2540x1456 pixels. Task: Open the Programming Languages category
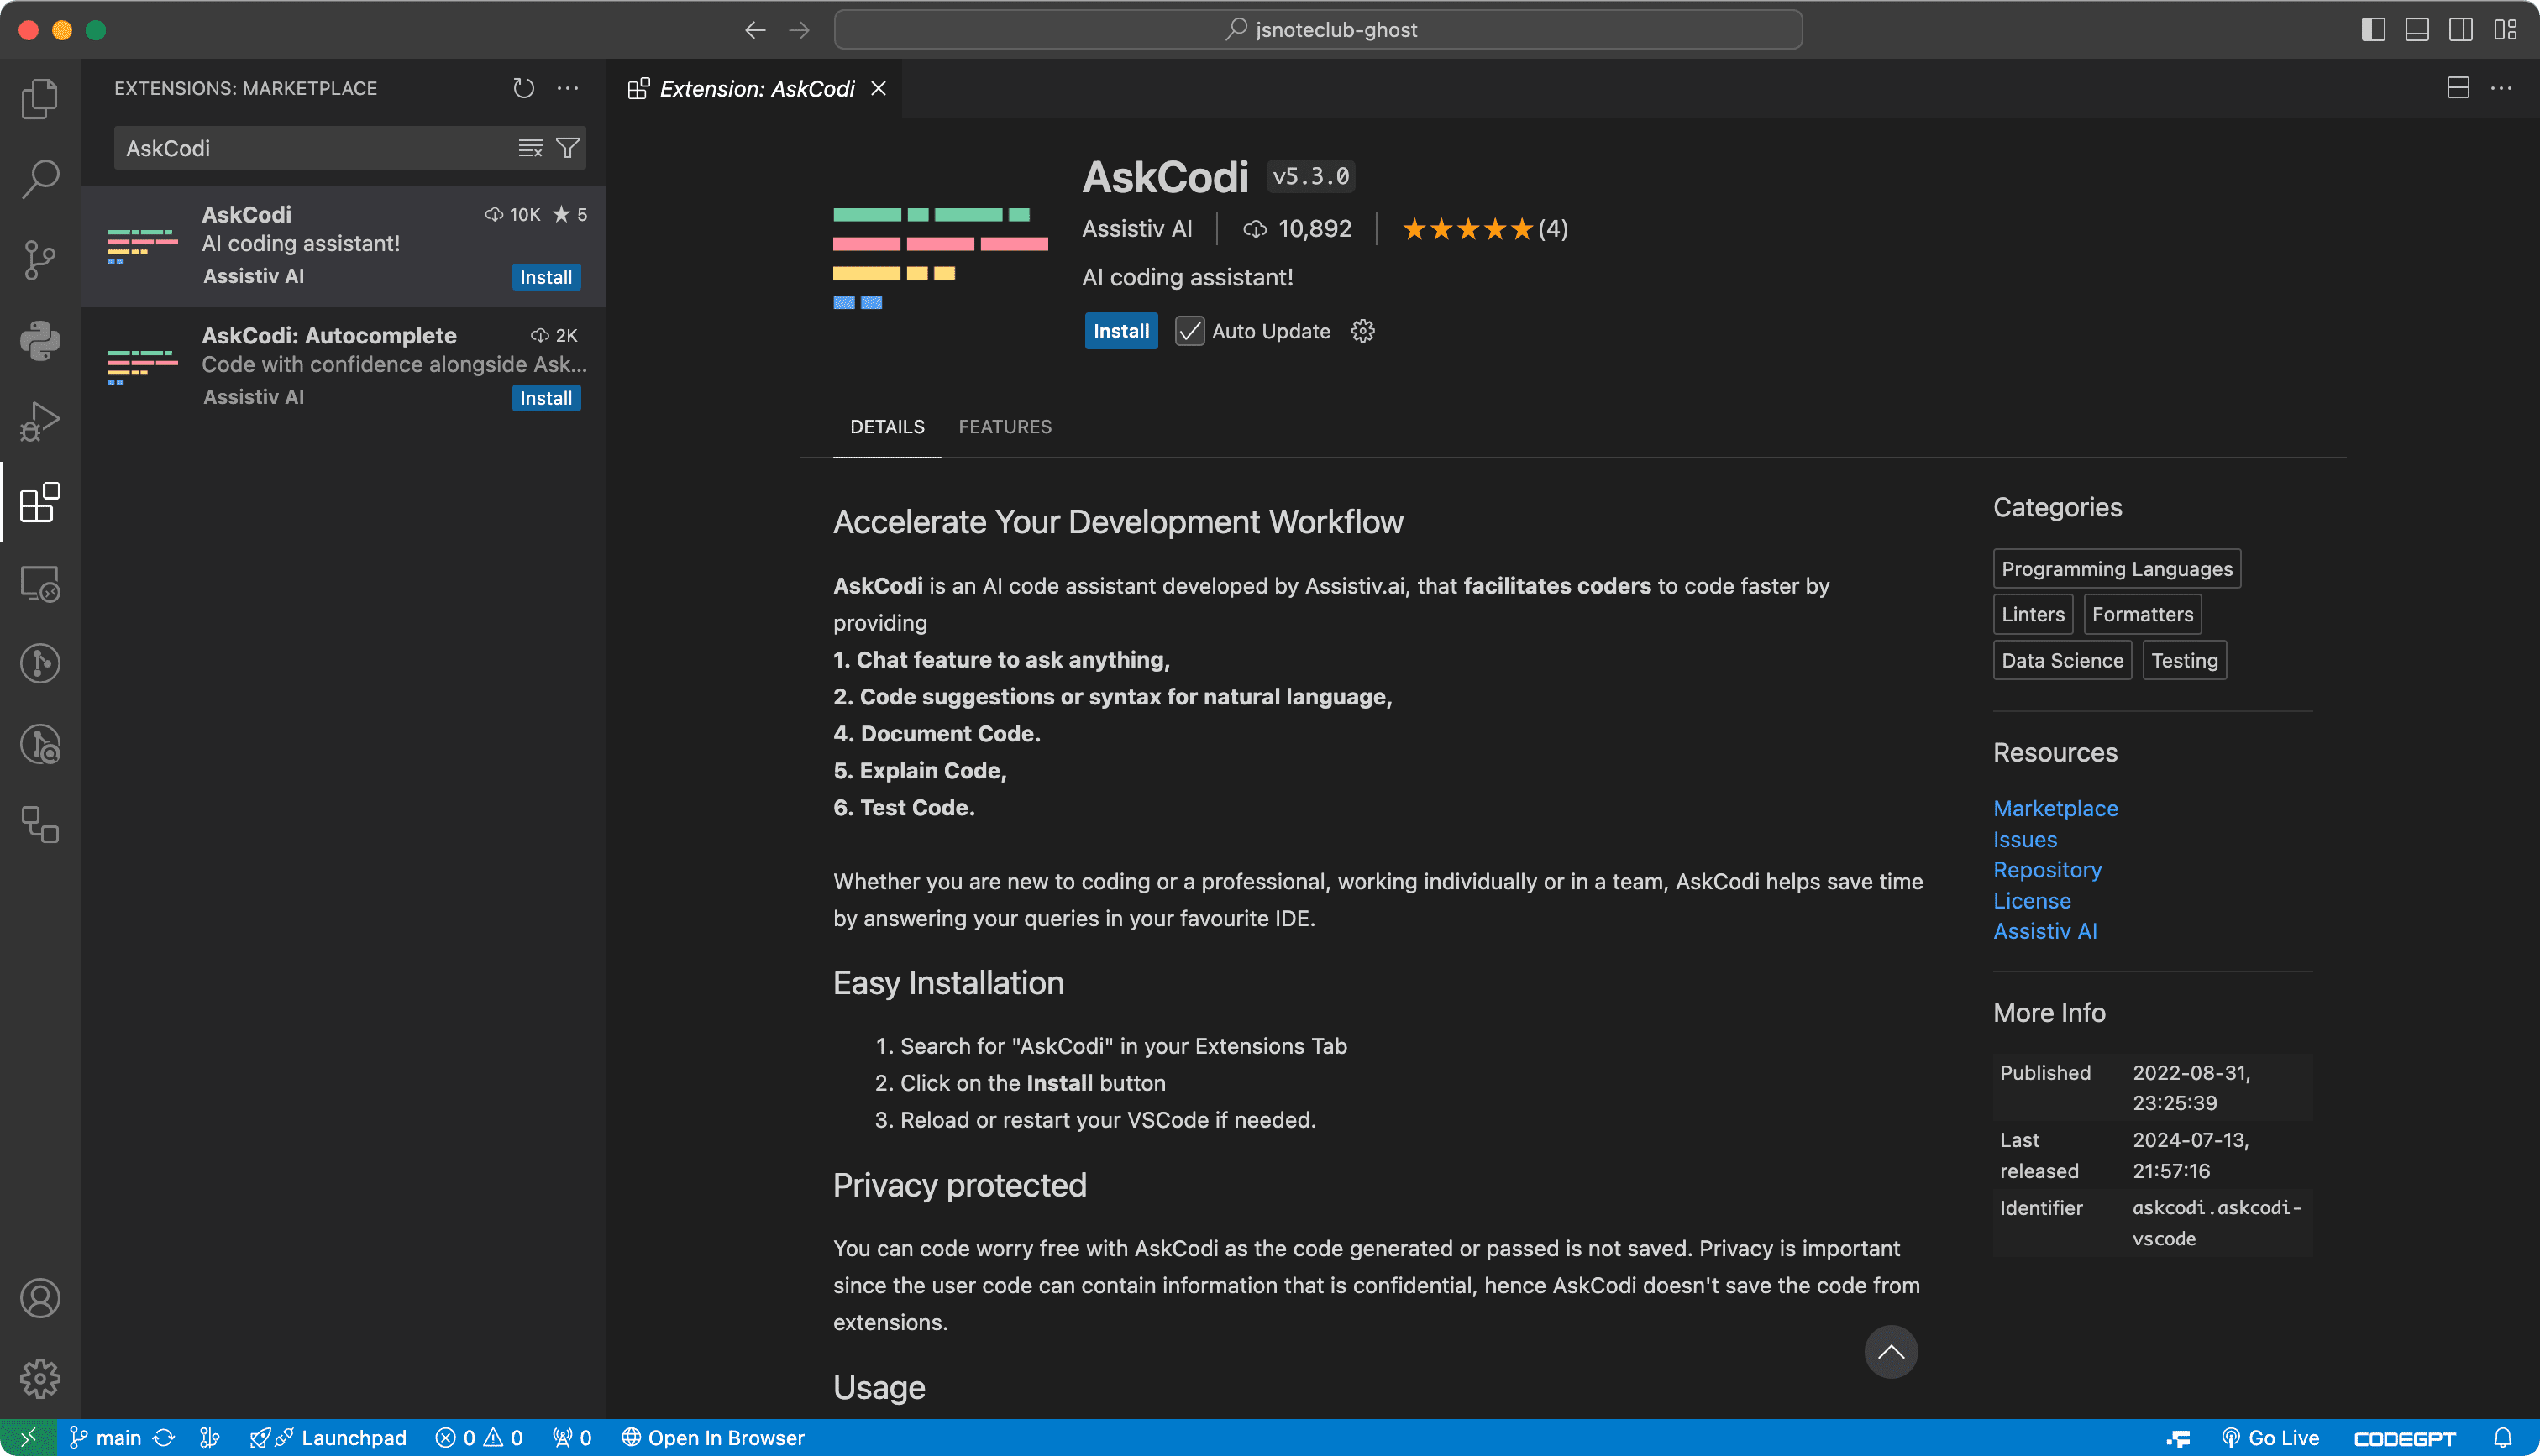click(2117, 569)
